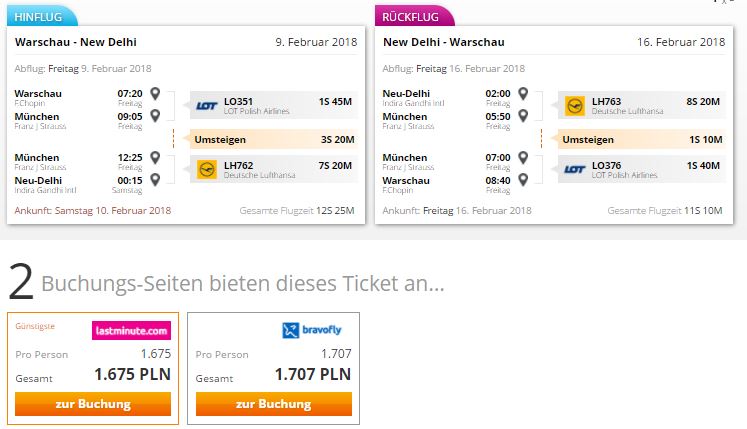
Task: Click the Lufthansa logo for flight LH763
Action: (x=575, y=106)
